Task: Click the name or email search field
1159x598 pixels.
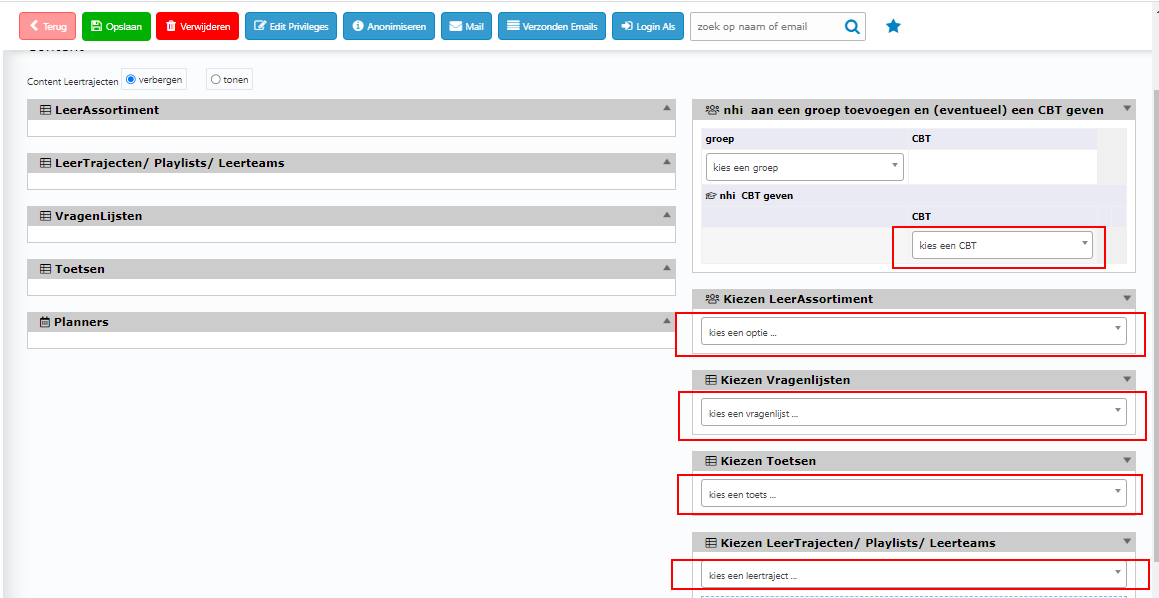Action: tap(764, 27)
